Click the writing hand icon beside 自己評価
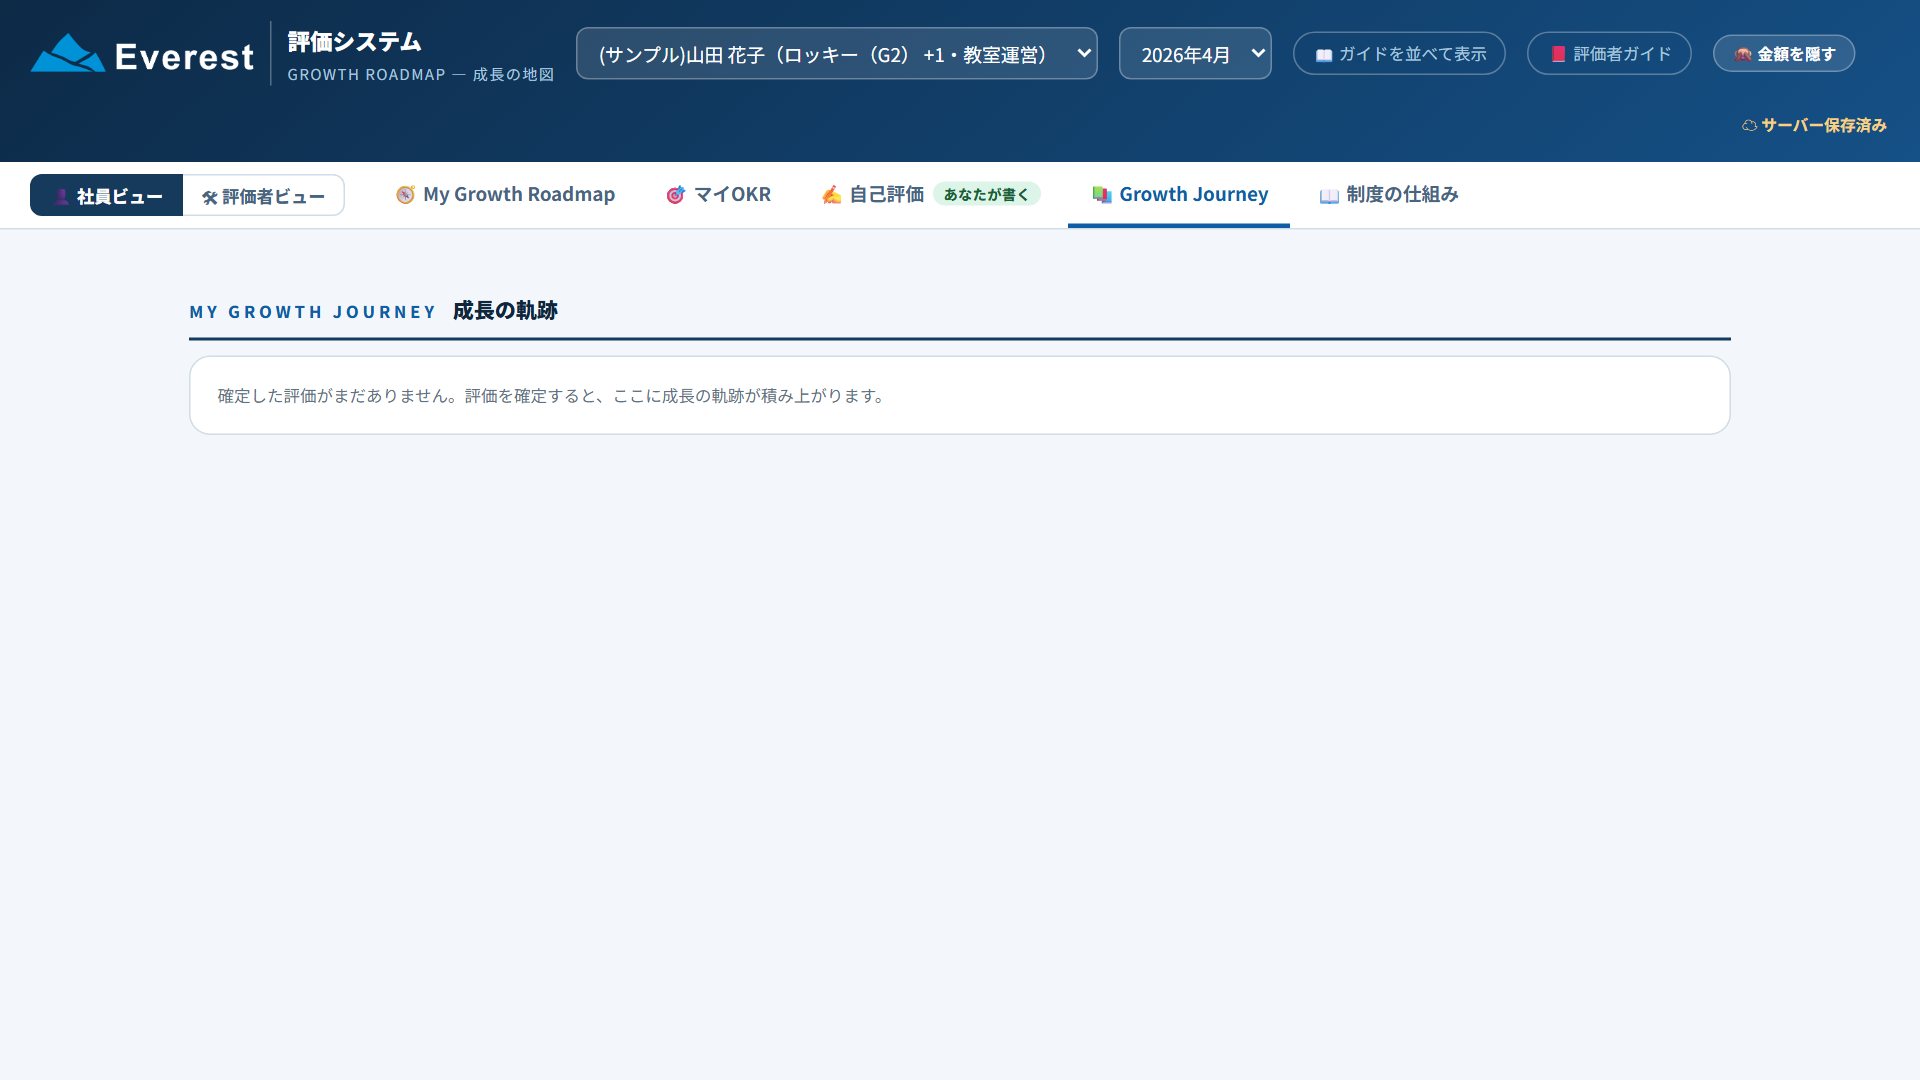This screenshot has height=1080, width=1920. click(x=832, y=195)
